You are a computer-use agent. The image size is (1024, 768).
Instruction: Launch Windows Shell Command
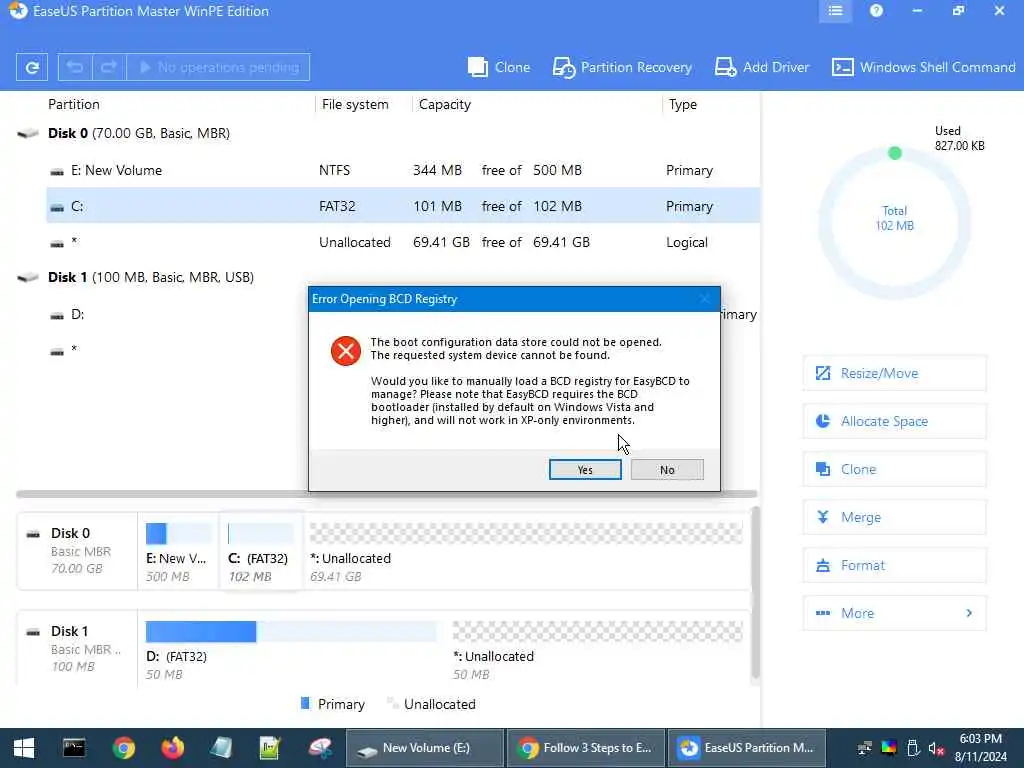tap(923, 67)
